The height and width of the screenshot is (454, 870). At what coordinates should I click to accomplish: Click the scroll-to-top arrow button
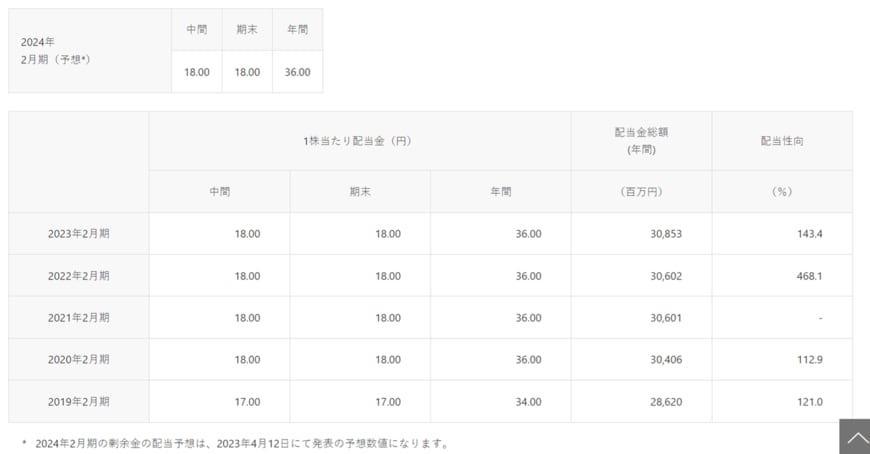tap(854, 437)
